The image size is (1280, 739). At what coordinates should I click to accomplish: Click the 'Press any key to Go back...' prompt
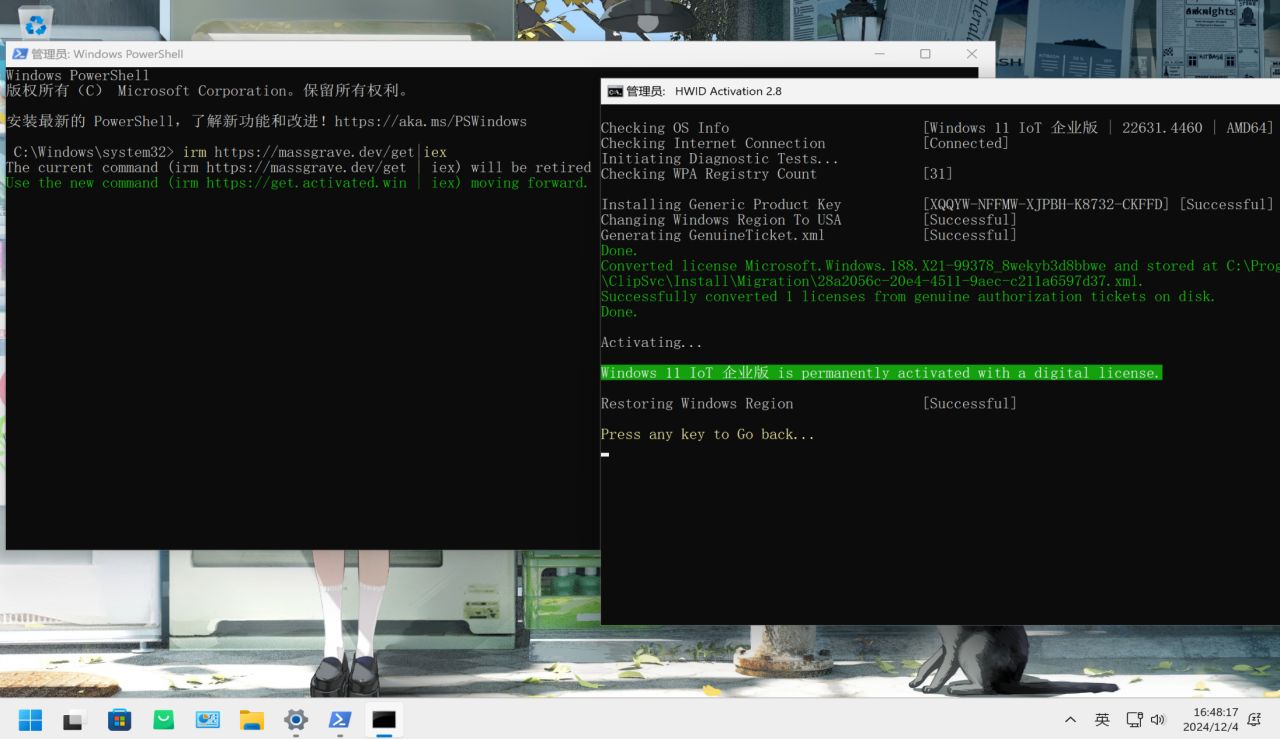[x=708, y=435]
